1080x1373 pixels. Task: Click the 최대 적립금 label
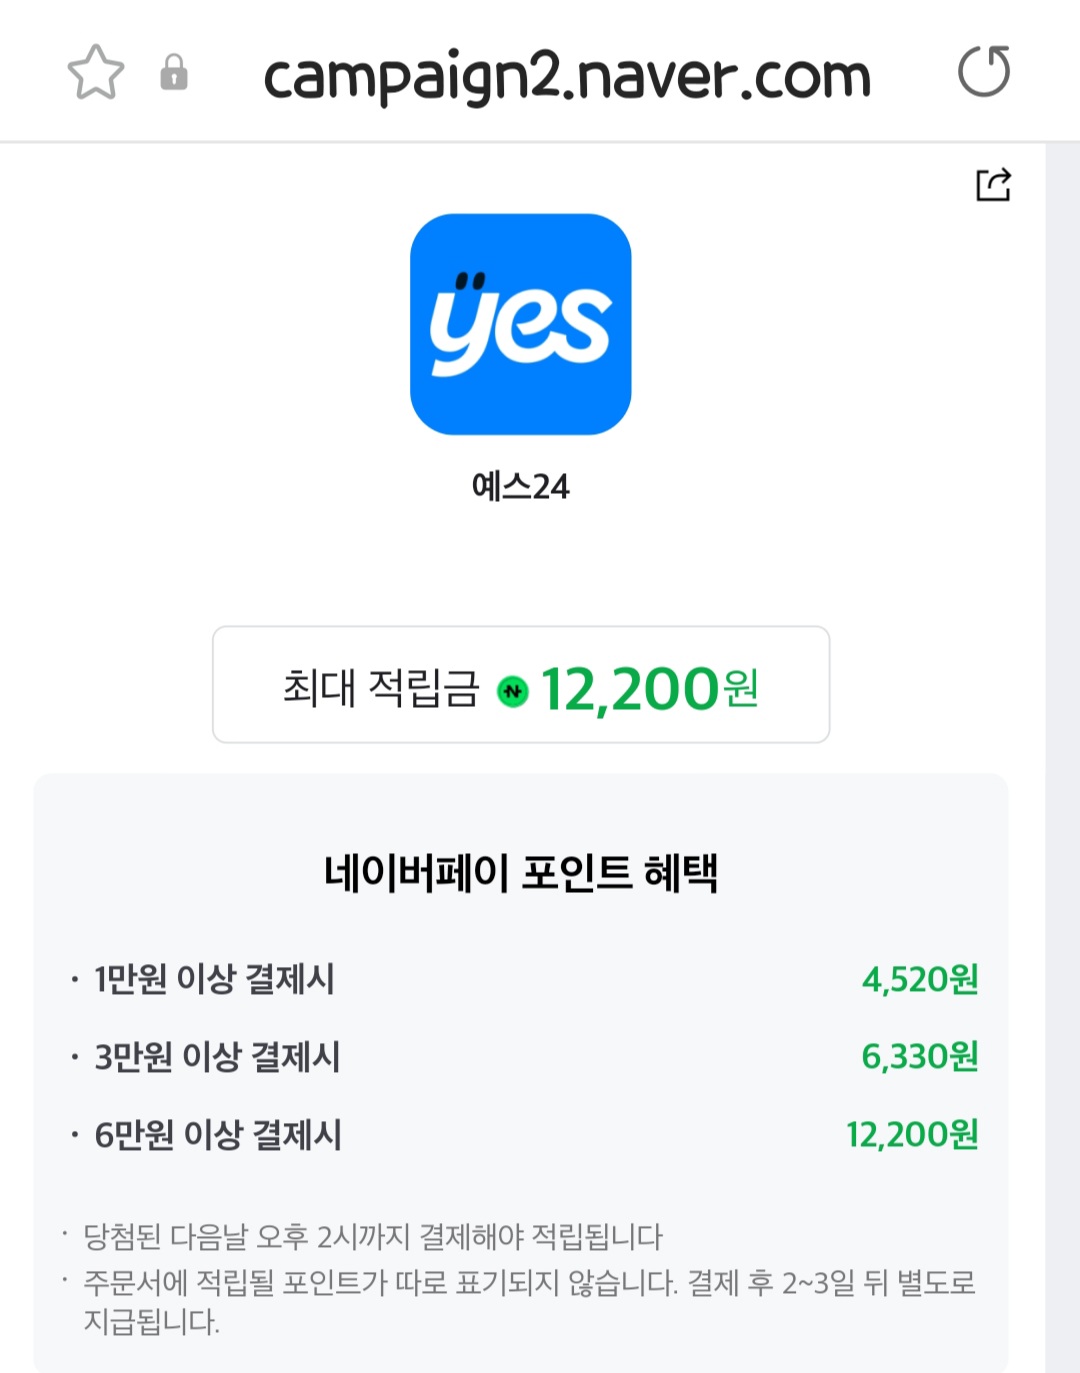[381, 688]
